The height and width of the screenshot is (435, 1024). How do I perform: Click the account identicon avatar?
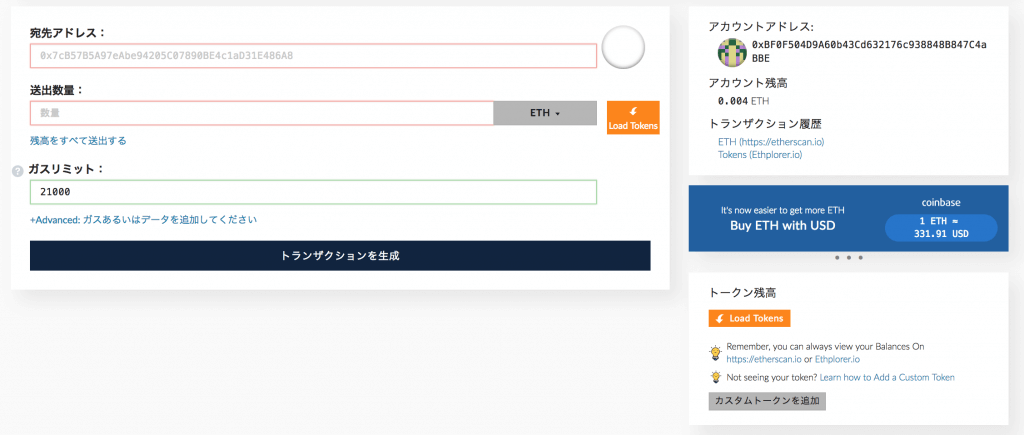[732, 52]
